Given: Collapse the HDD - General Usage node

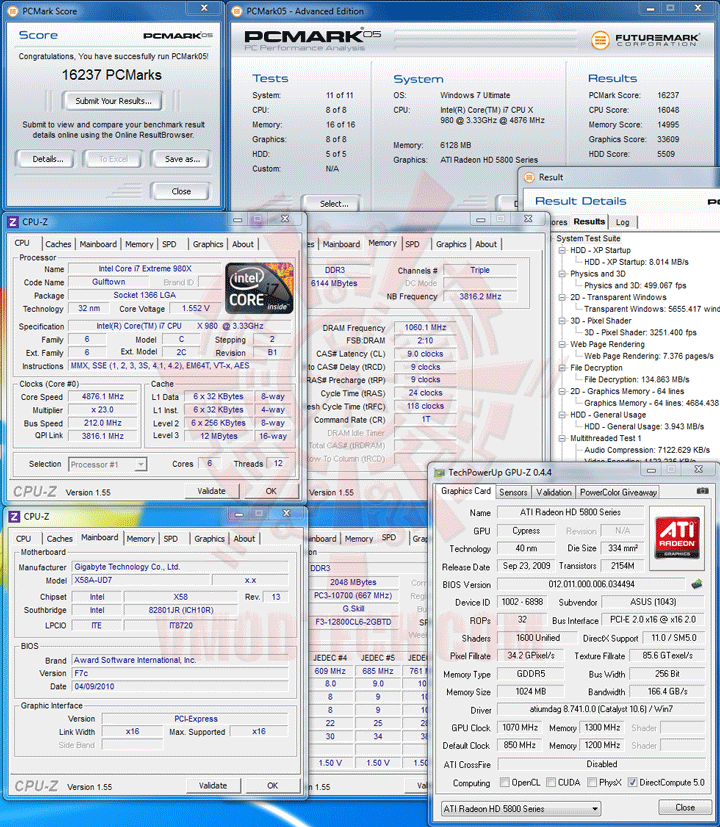Looking at the screenshot, I should (562, 415).
